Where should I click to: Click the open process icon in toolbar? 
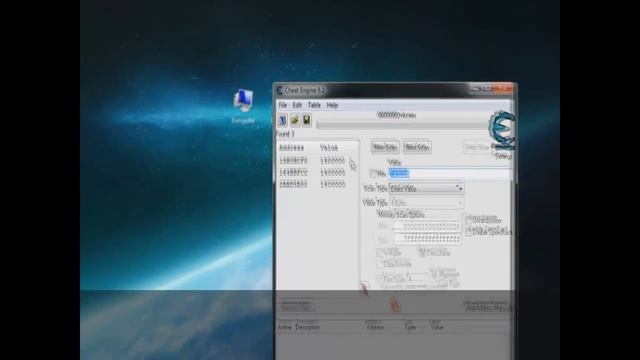tap(282, 120)
